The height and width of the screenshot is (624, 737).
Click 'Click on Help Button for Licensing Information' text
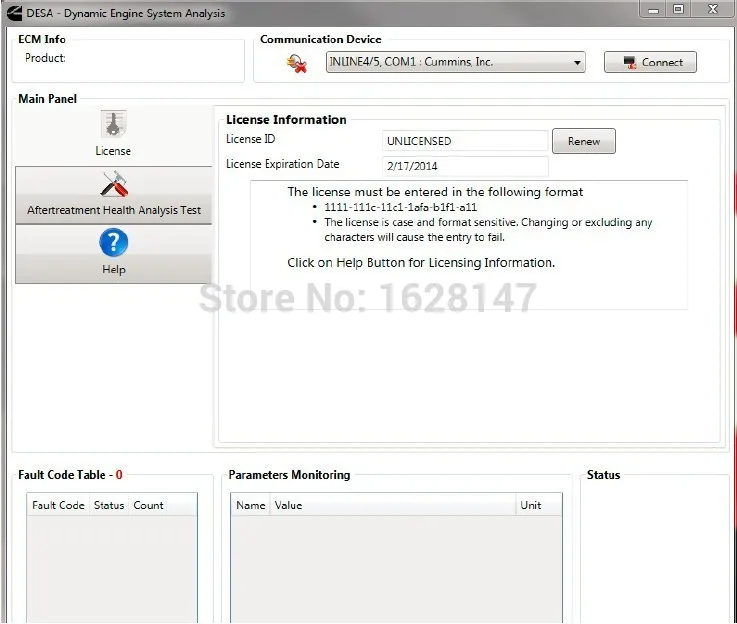click(421, 263)
